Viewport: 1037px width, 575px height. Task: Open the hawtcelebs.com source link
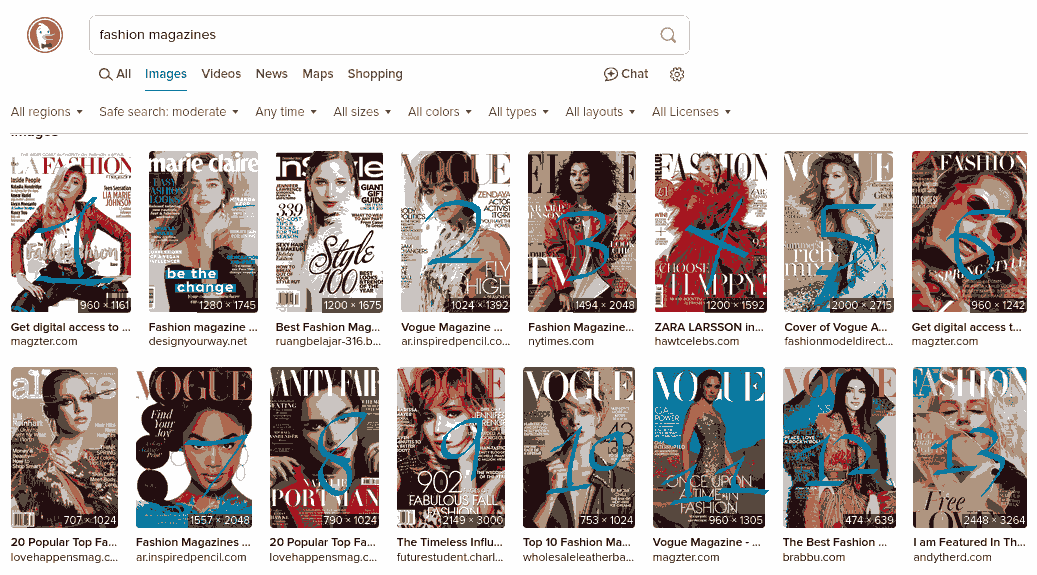696,341
